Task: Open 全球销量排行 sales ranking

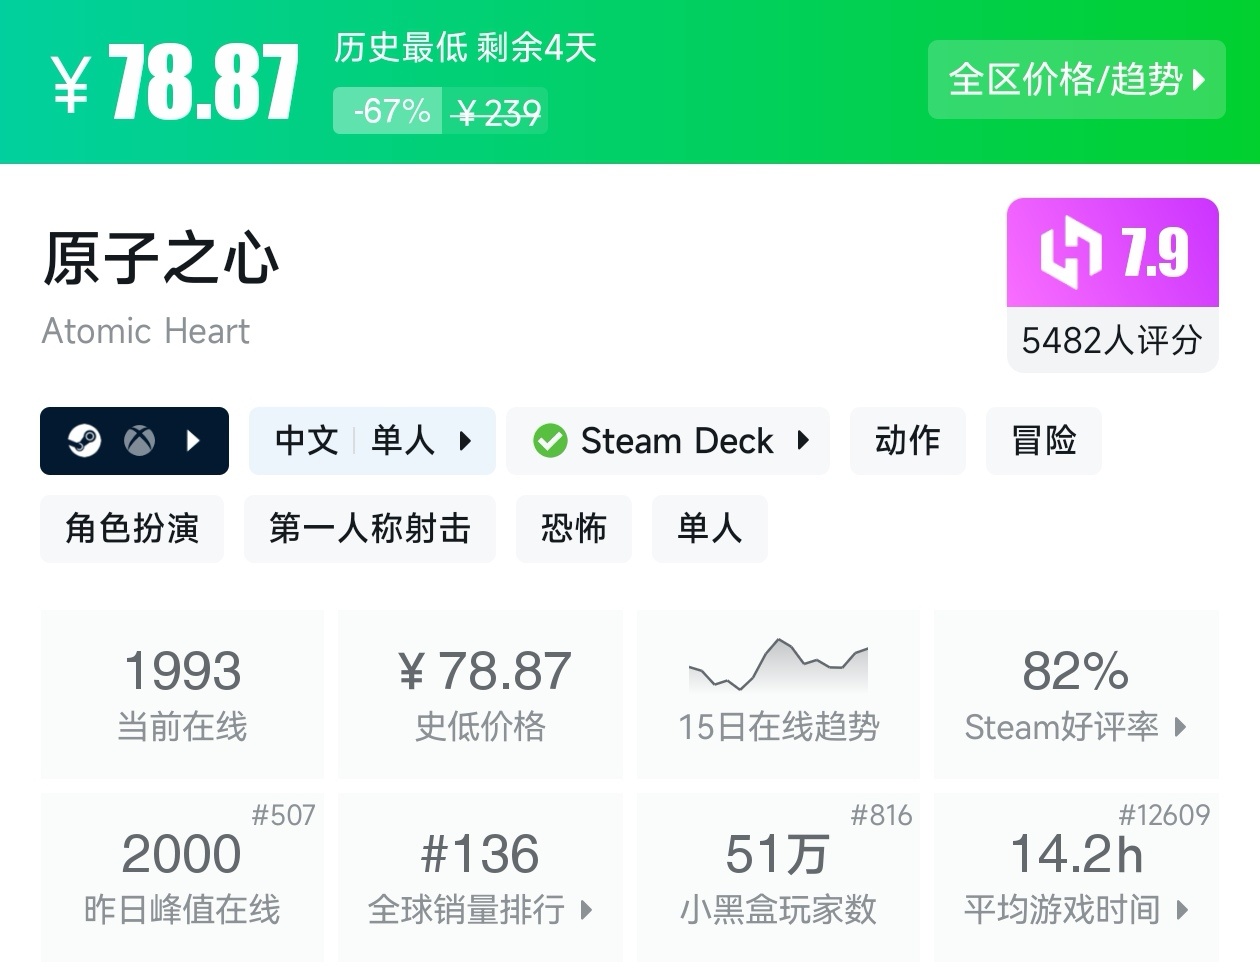Action: (x=480, y=877)
